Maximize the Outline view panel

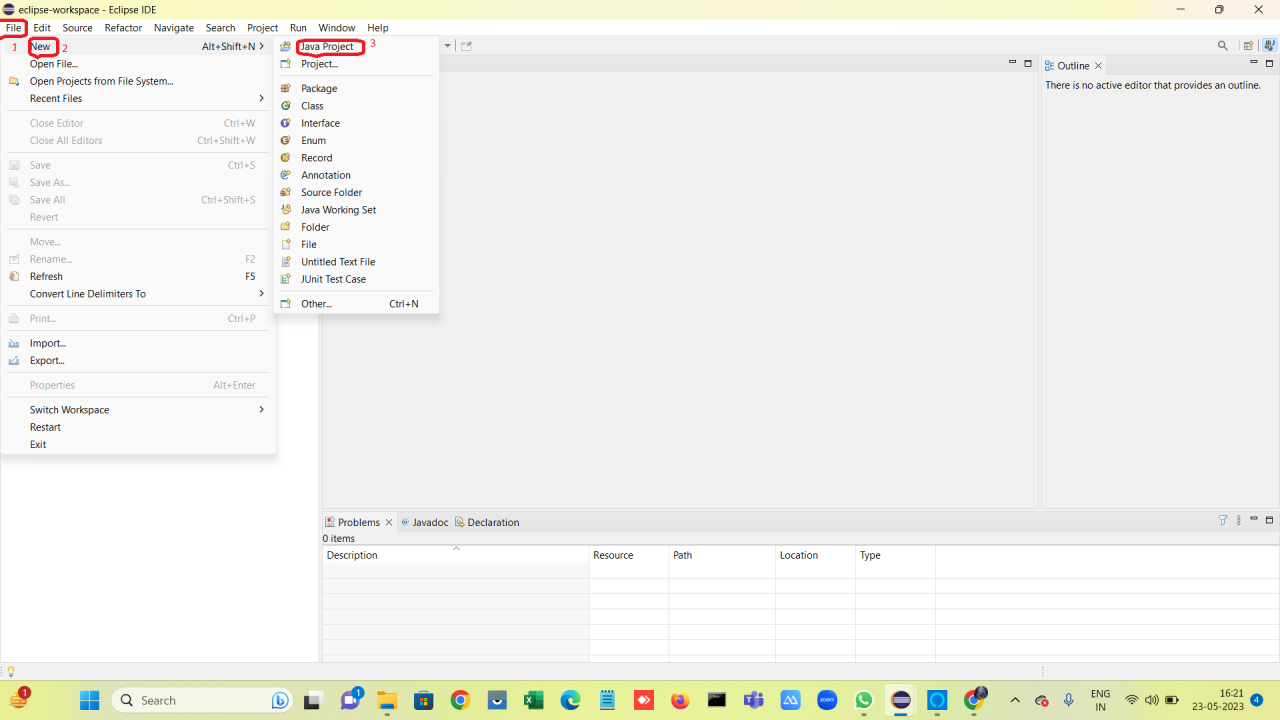(1270, 63)
